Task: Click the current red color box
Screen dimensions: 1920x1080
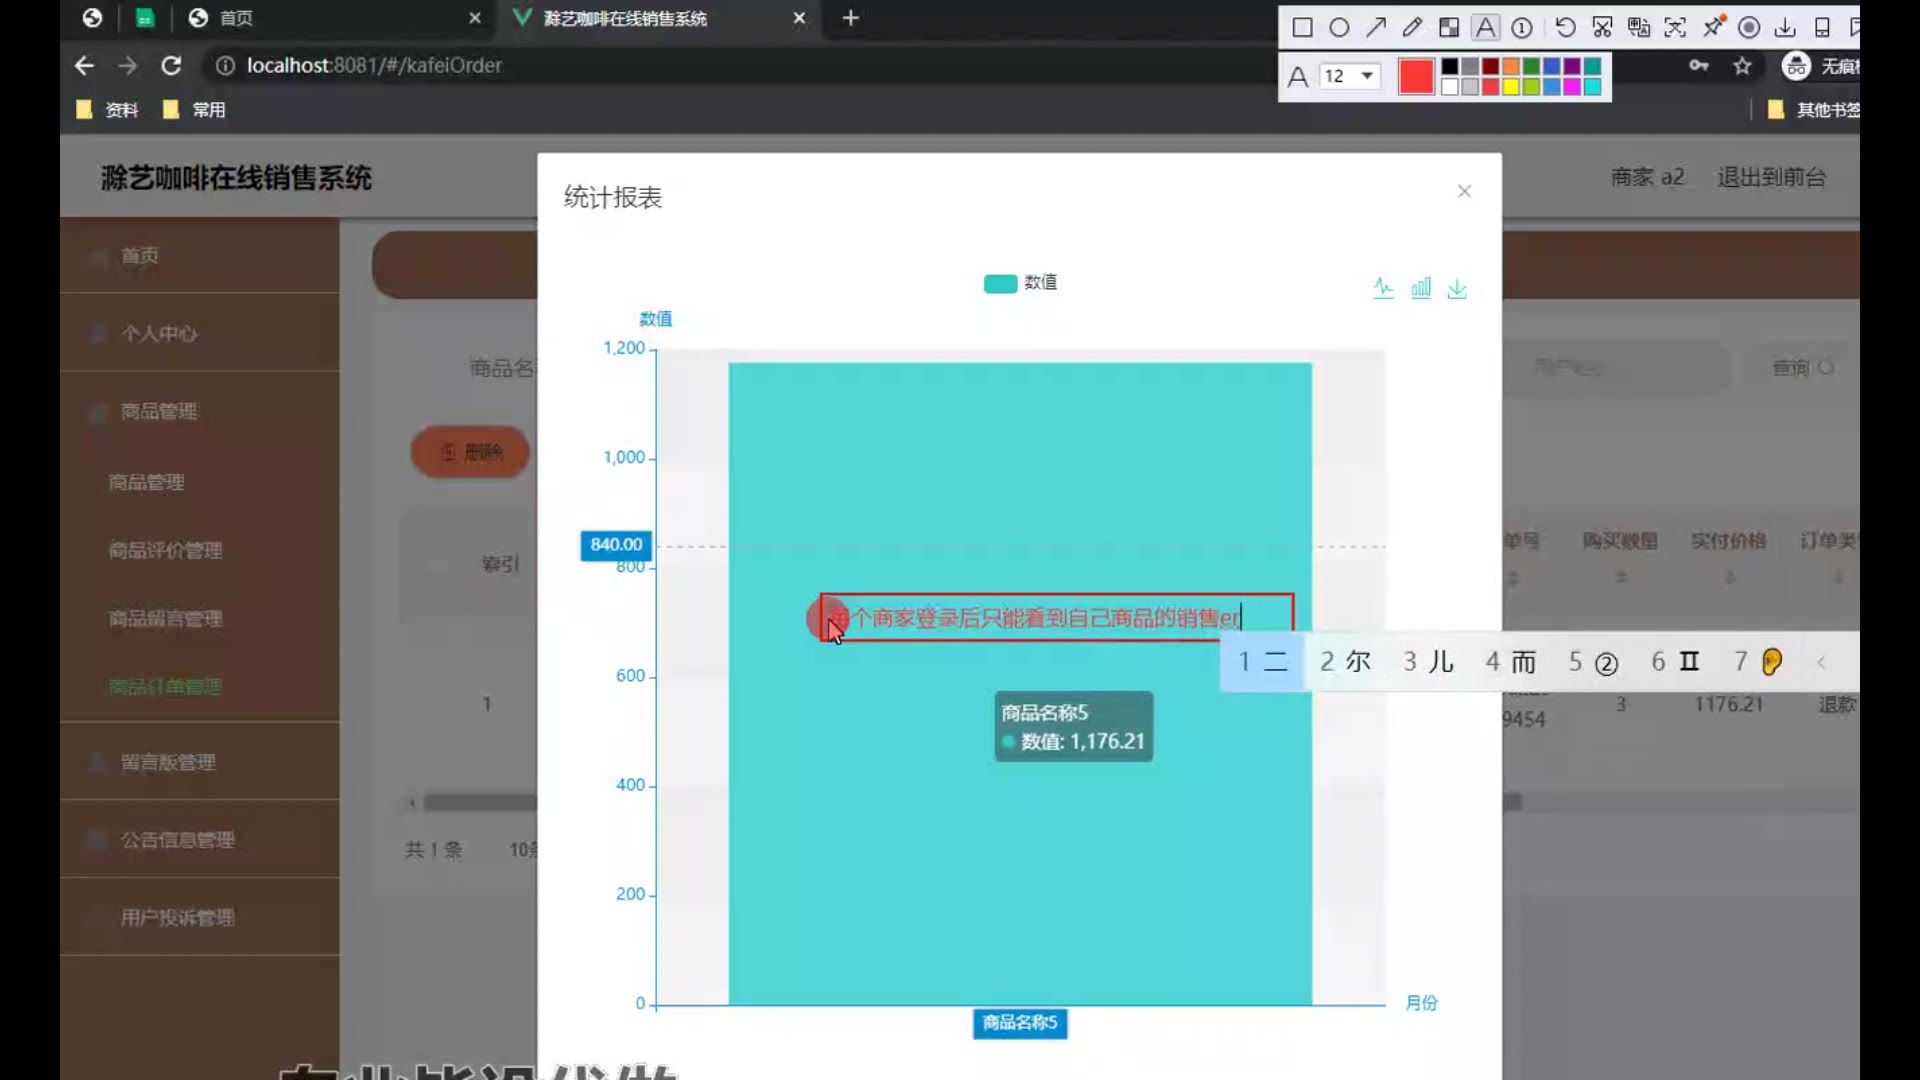Action: [1416, 76]
